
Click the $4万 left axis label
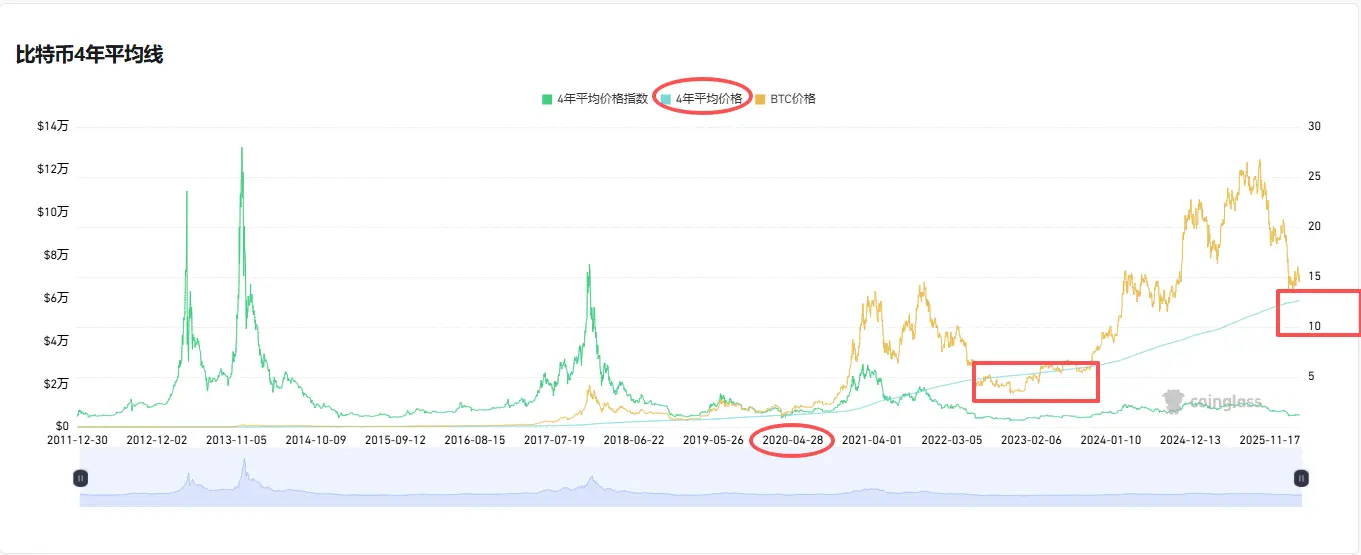55,341
